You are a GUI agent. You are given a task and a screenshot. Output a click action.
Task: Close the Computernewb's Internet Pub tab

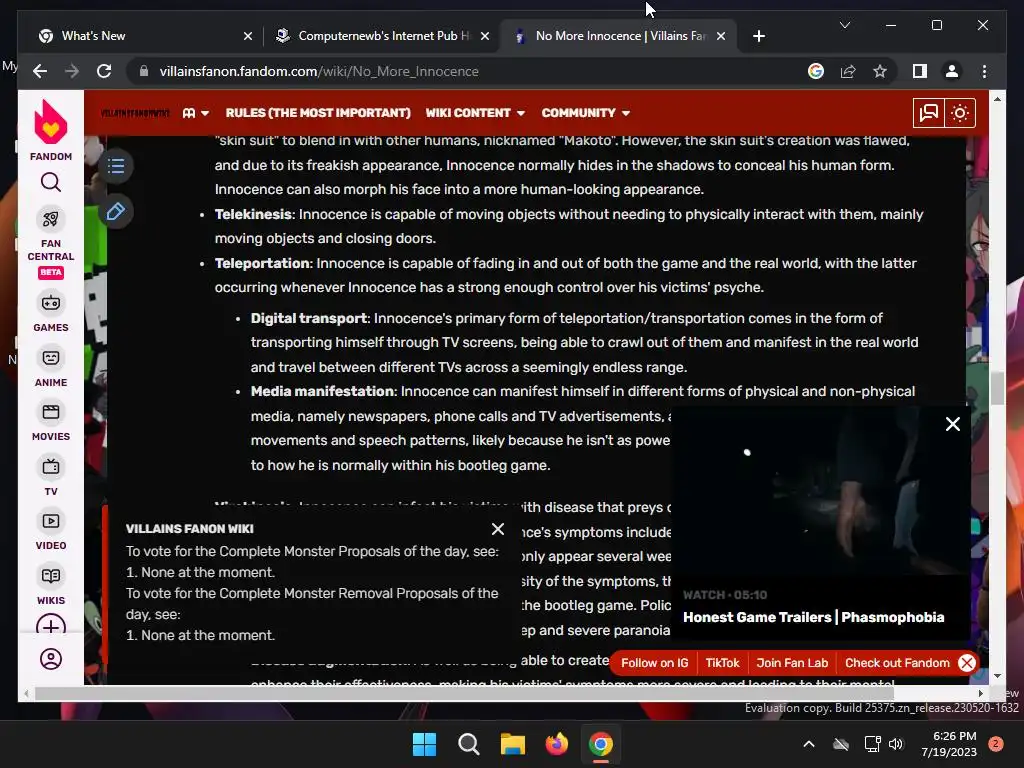[485, 36]
